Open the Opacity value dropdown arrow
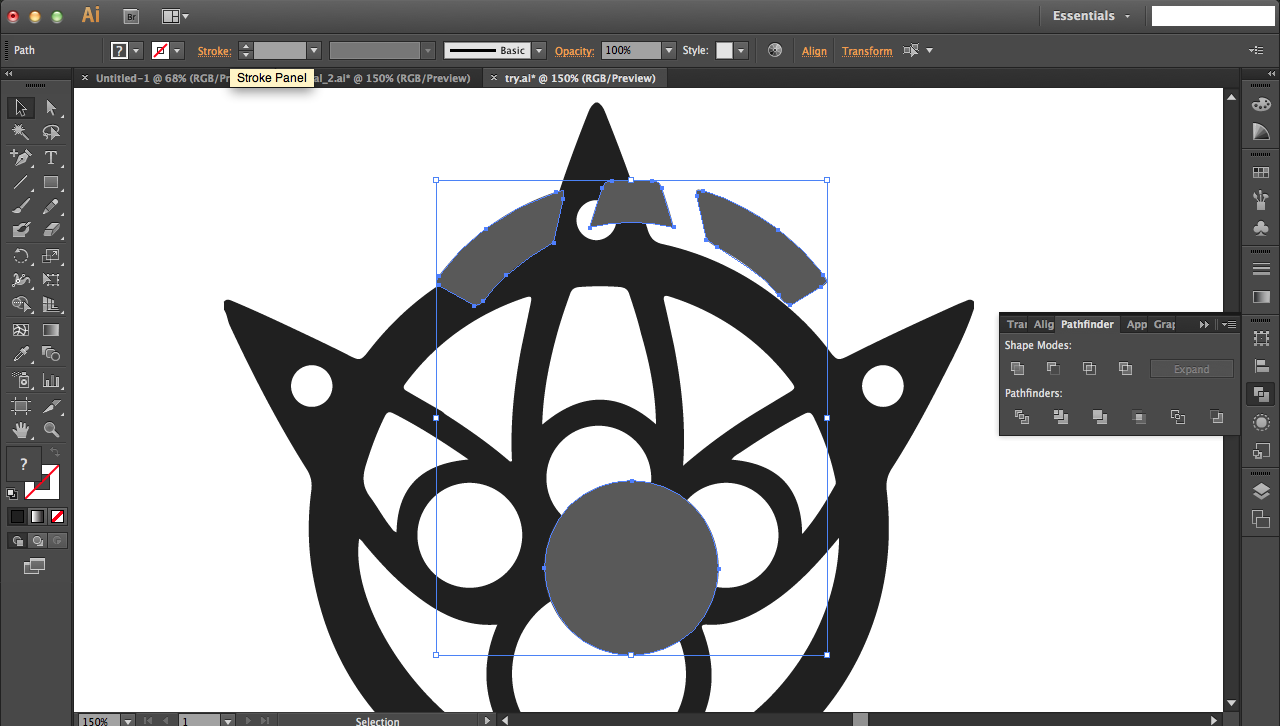 668,50
